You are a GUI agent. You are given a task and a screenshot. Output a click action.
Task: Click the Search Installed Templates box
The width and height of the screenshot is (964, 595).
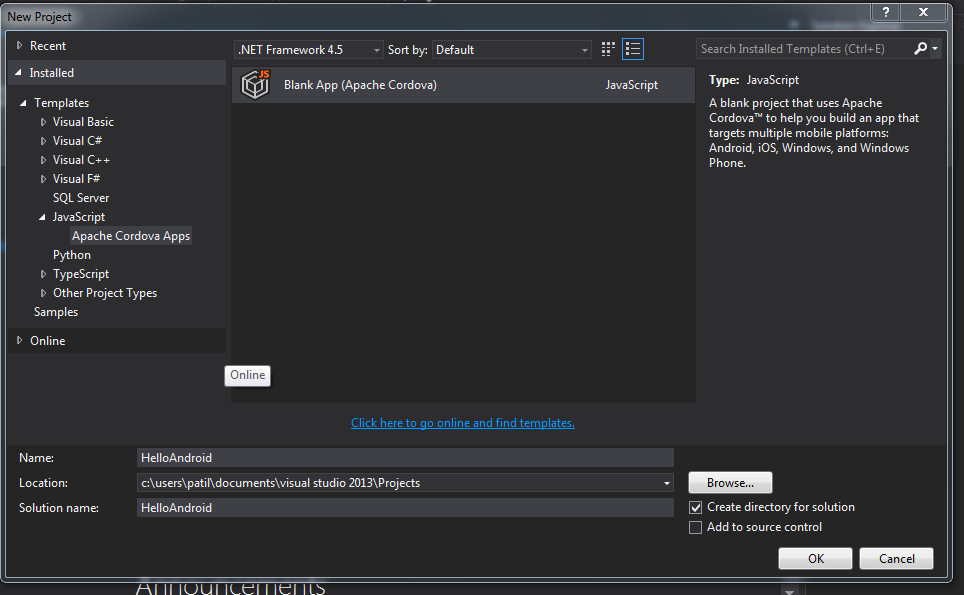tap(804, 49)
